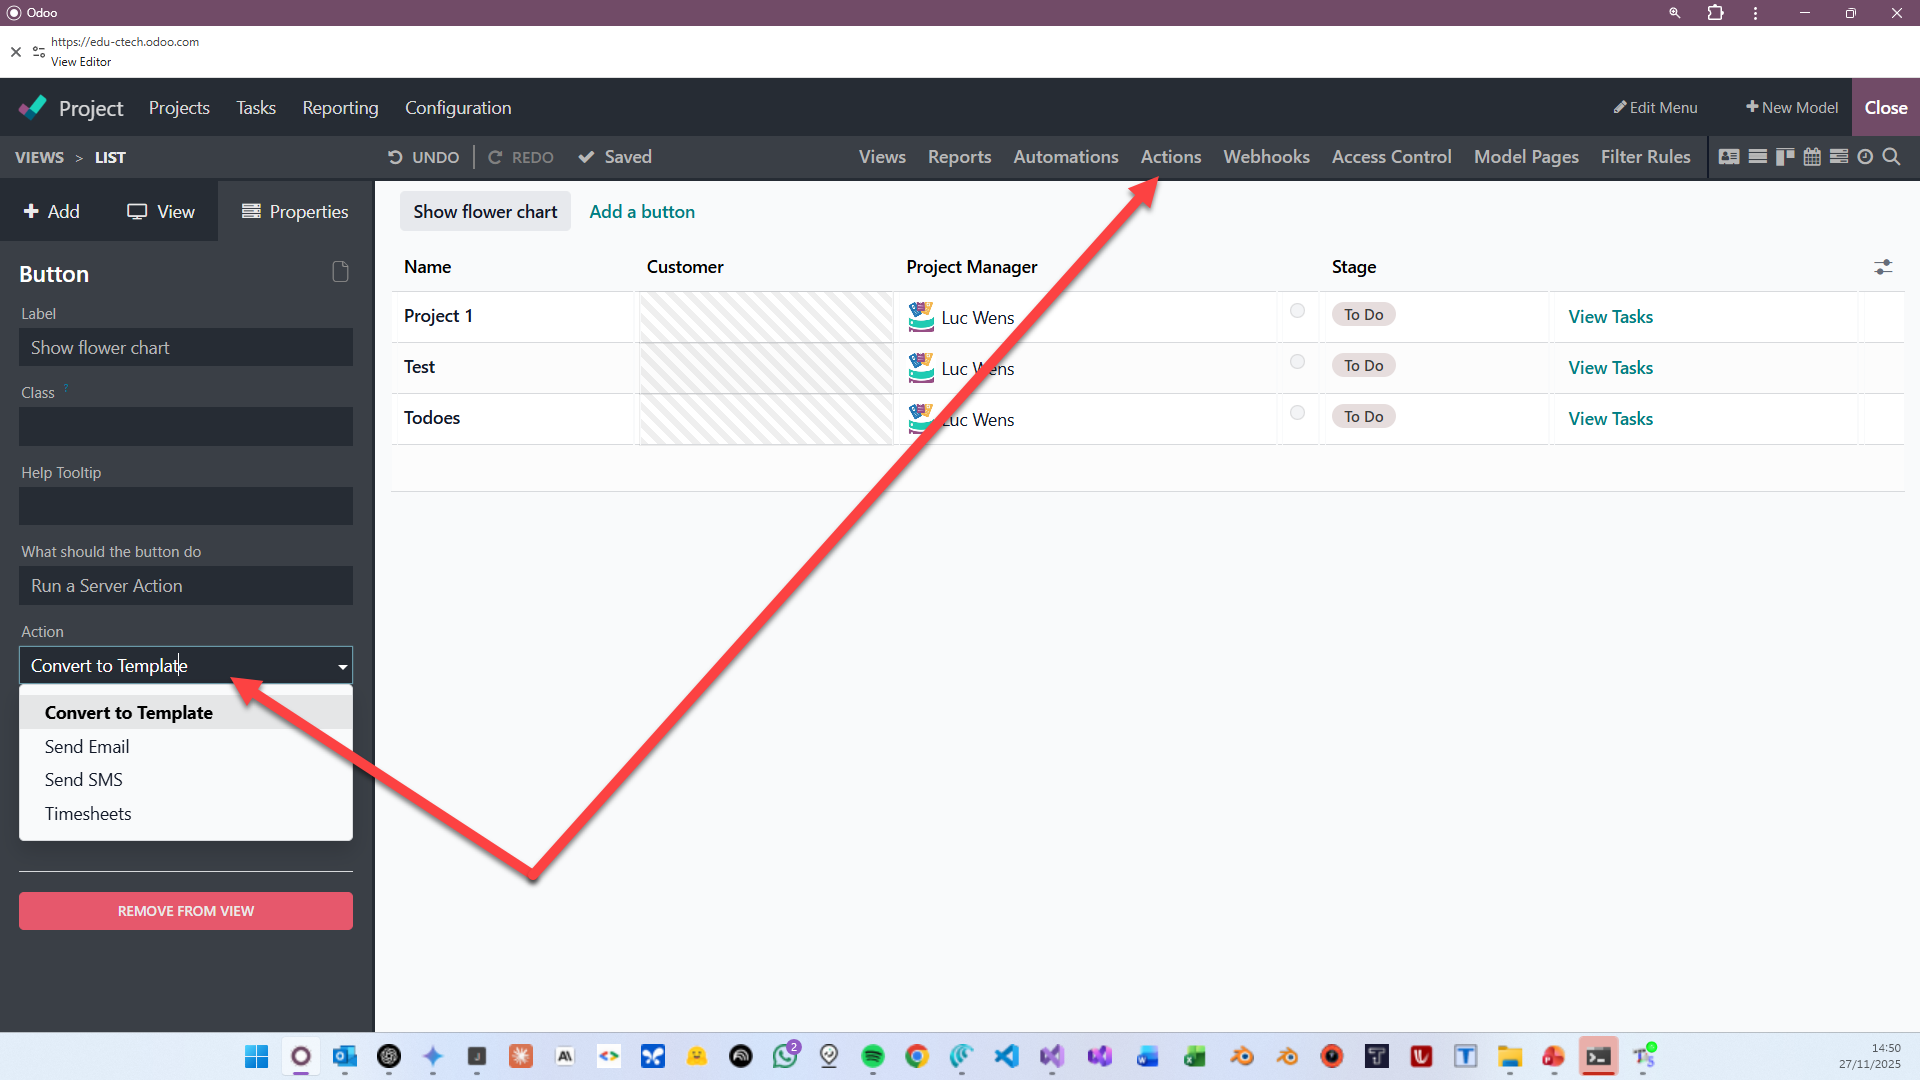Open the calendar view editor icon

1812,157
